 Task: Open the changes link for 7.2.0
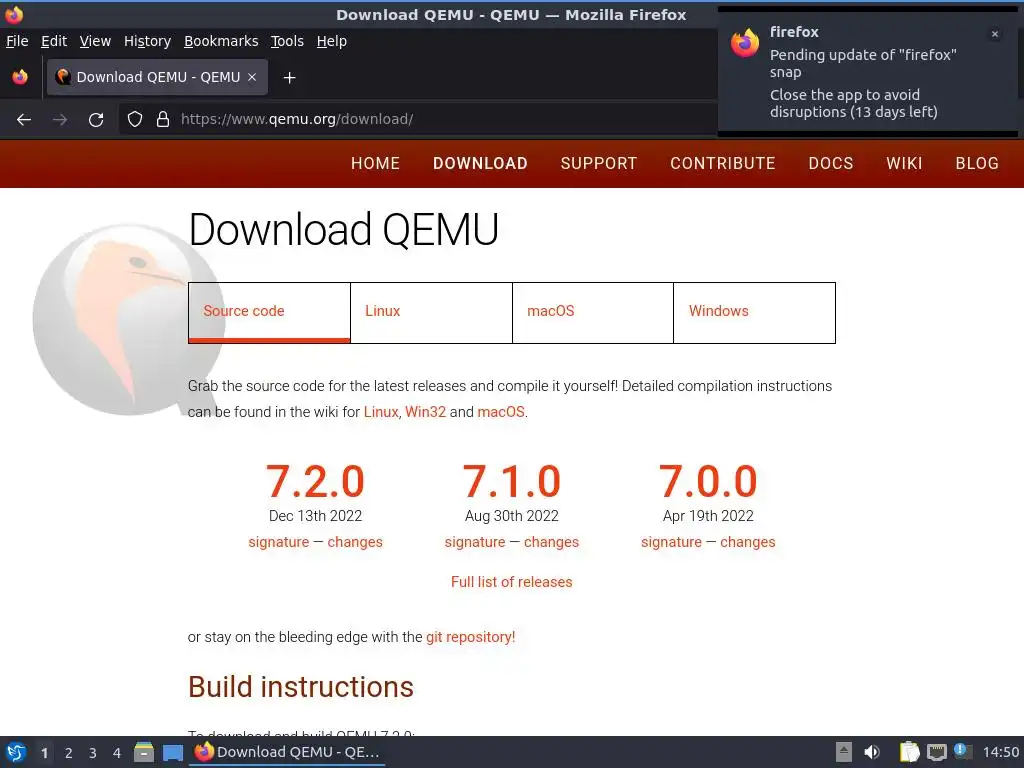tap(355, 542)
